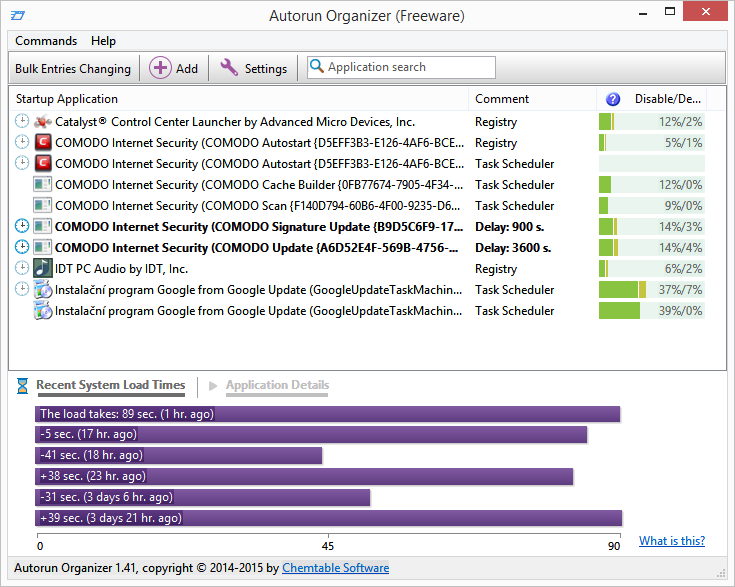This screenshot has width=735, height=587.
Task: Click the COMODO Signature Update entry icon
Action: tap(43, 226)
